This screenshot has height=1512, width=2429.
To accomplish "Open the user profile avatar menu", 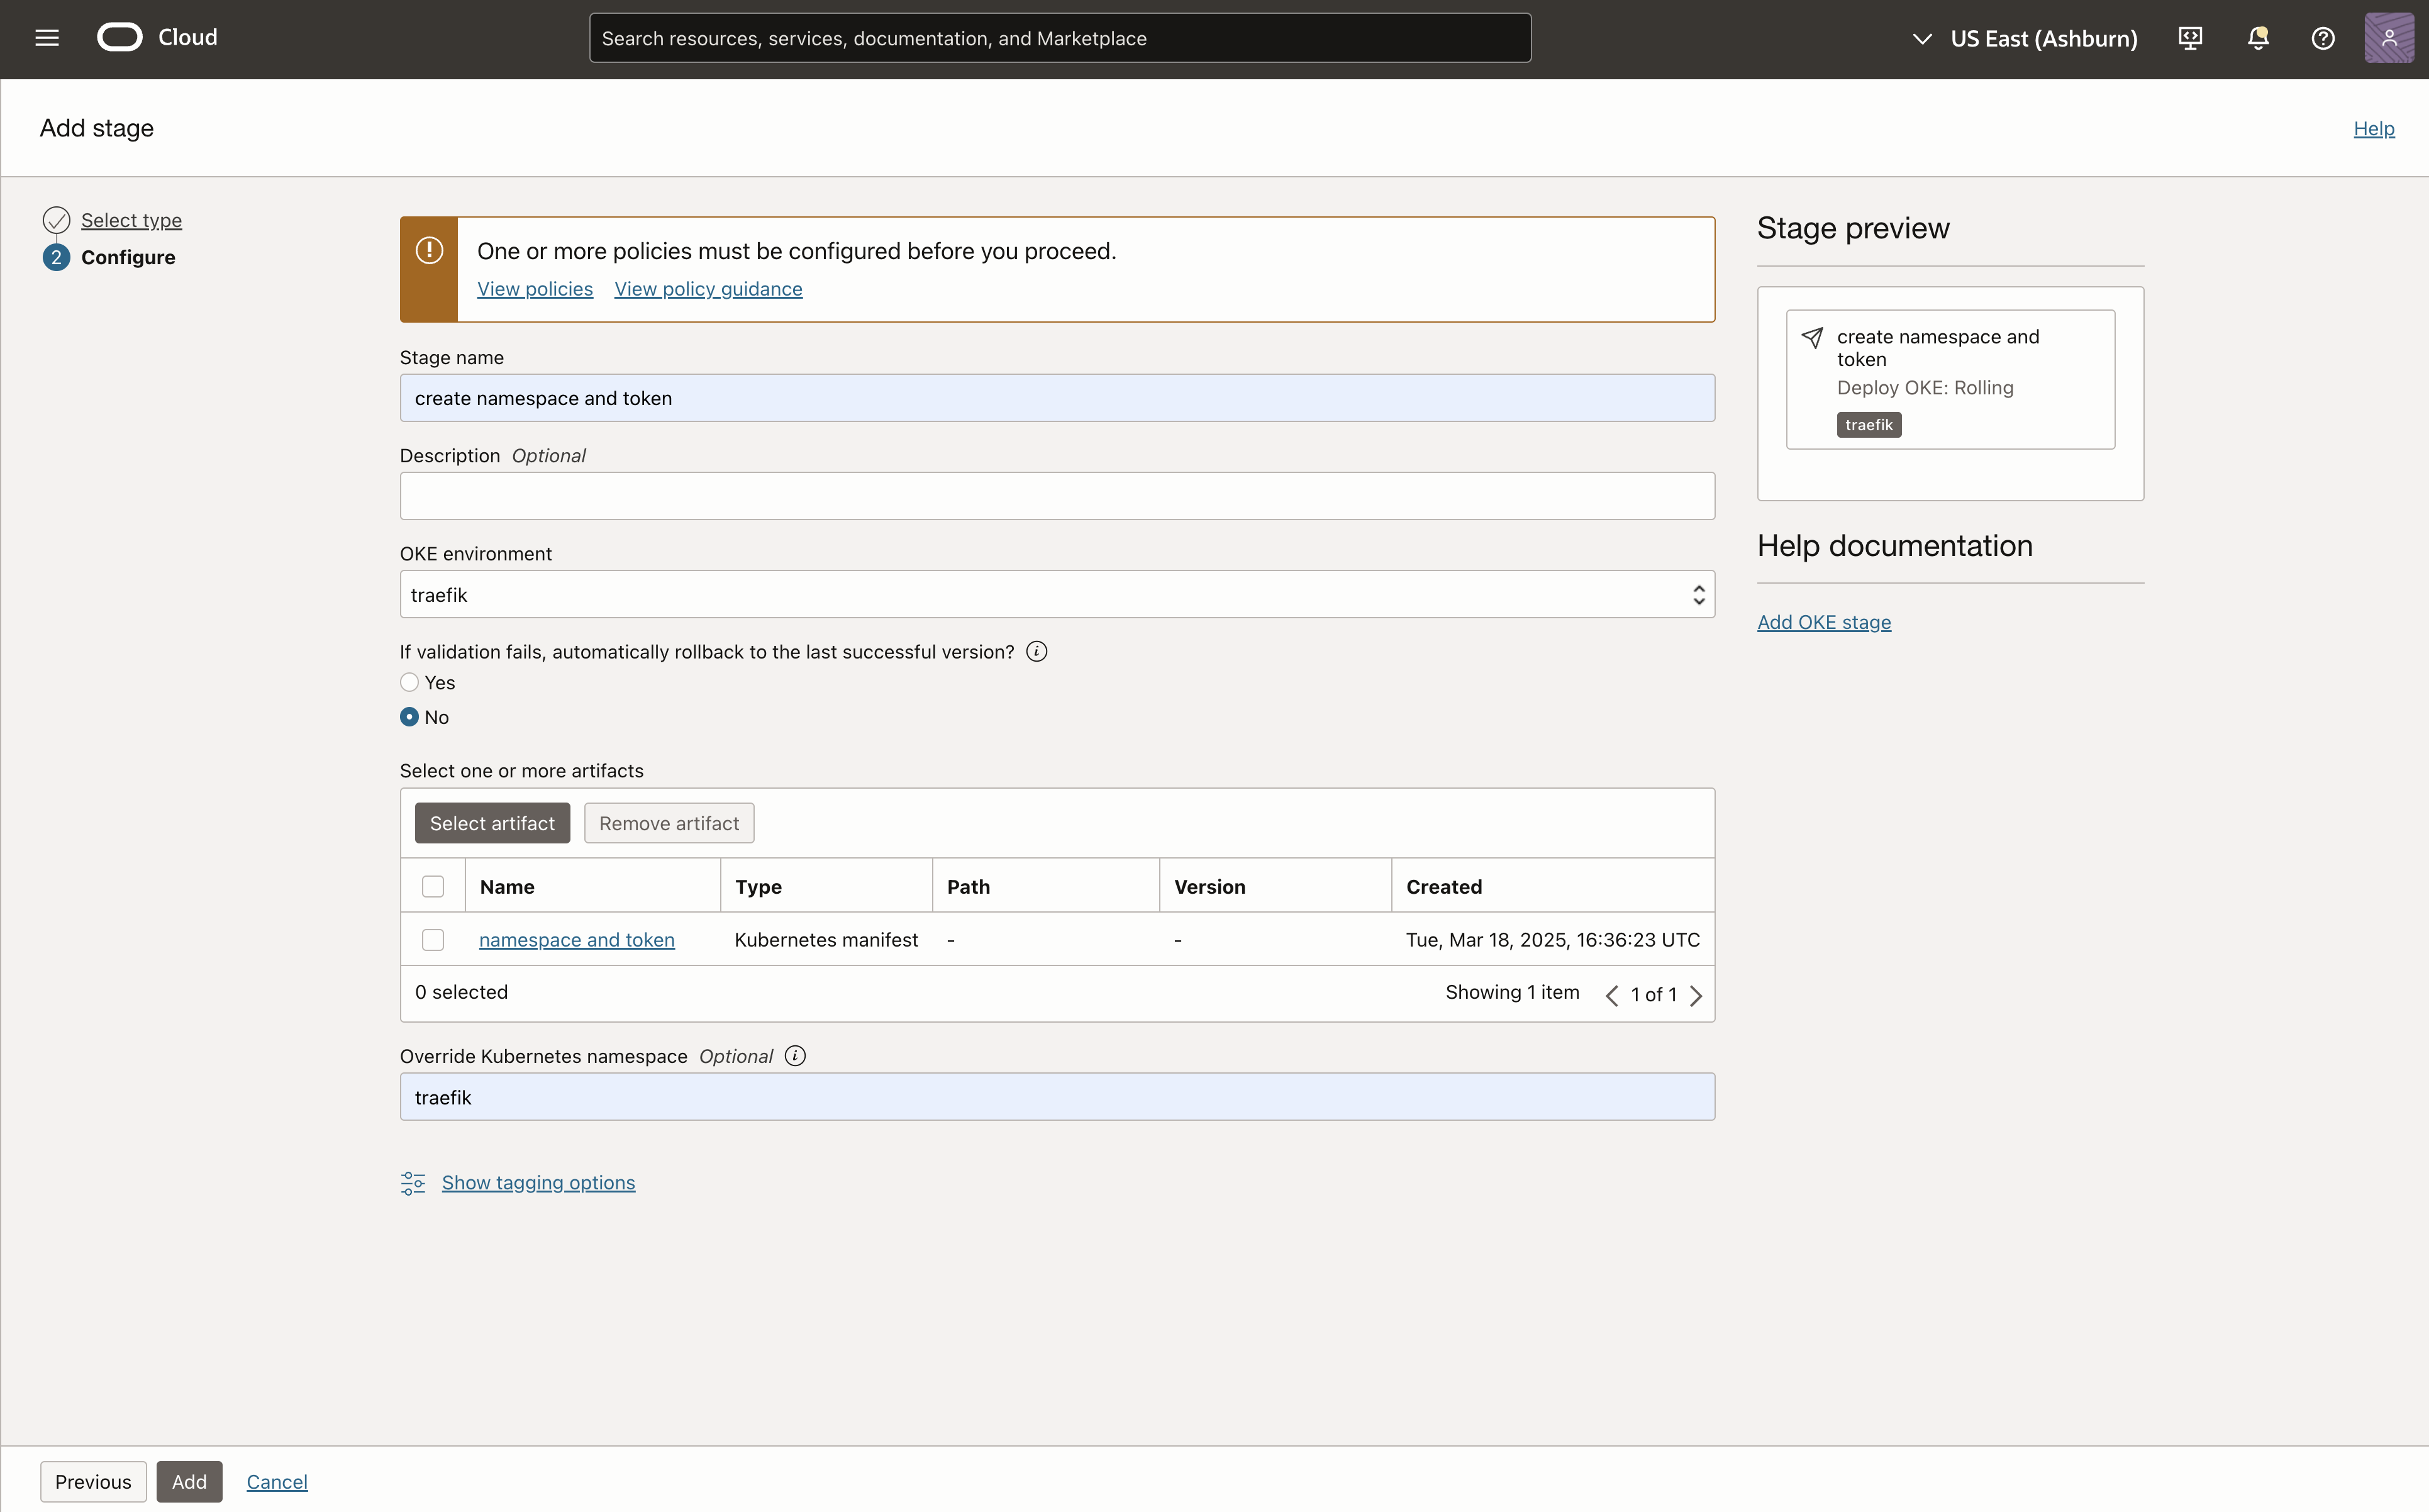I will point(2388,38).
